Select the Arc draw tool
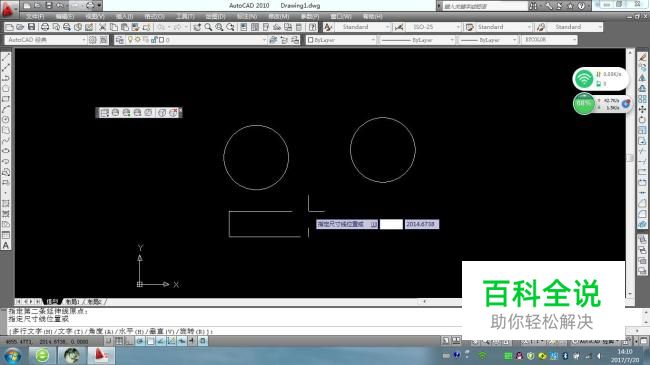650x365 pixels. coord(6,110)
